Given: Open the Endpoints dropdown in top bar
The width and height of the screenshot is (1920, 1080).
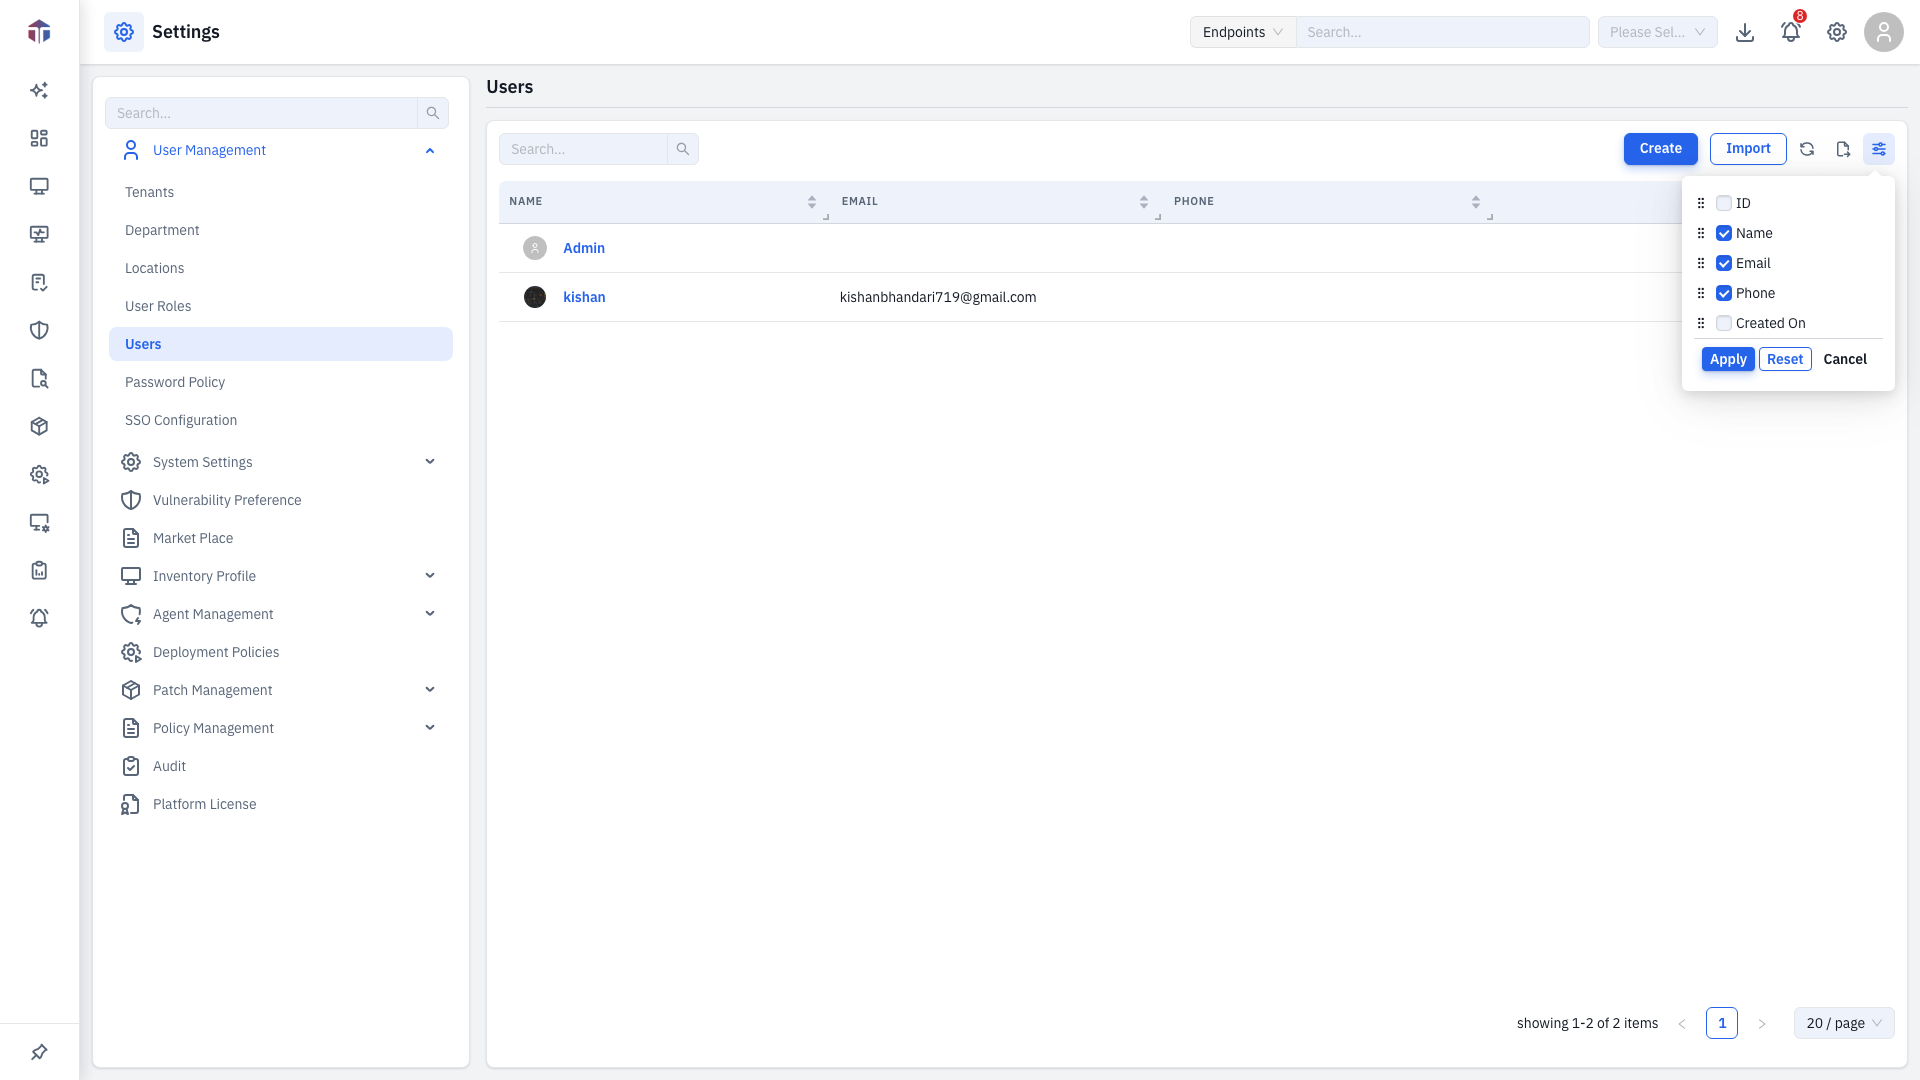Looking at the screenshot, I should (x=1243, y=32).
